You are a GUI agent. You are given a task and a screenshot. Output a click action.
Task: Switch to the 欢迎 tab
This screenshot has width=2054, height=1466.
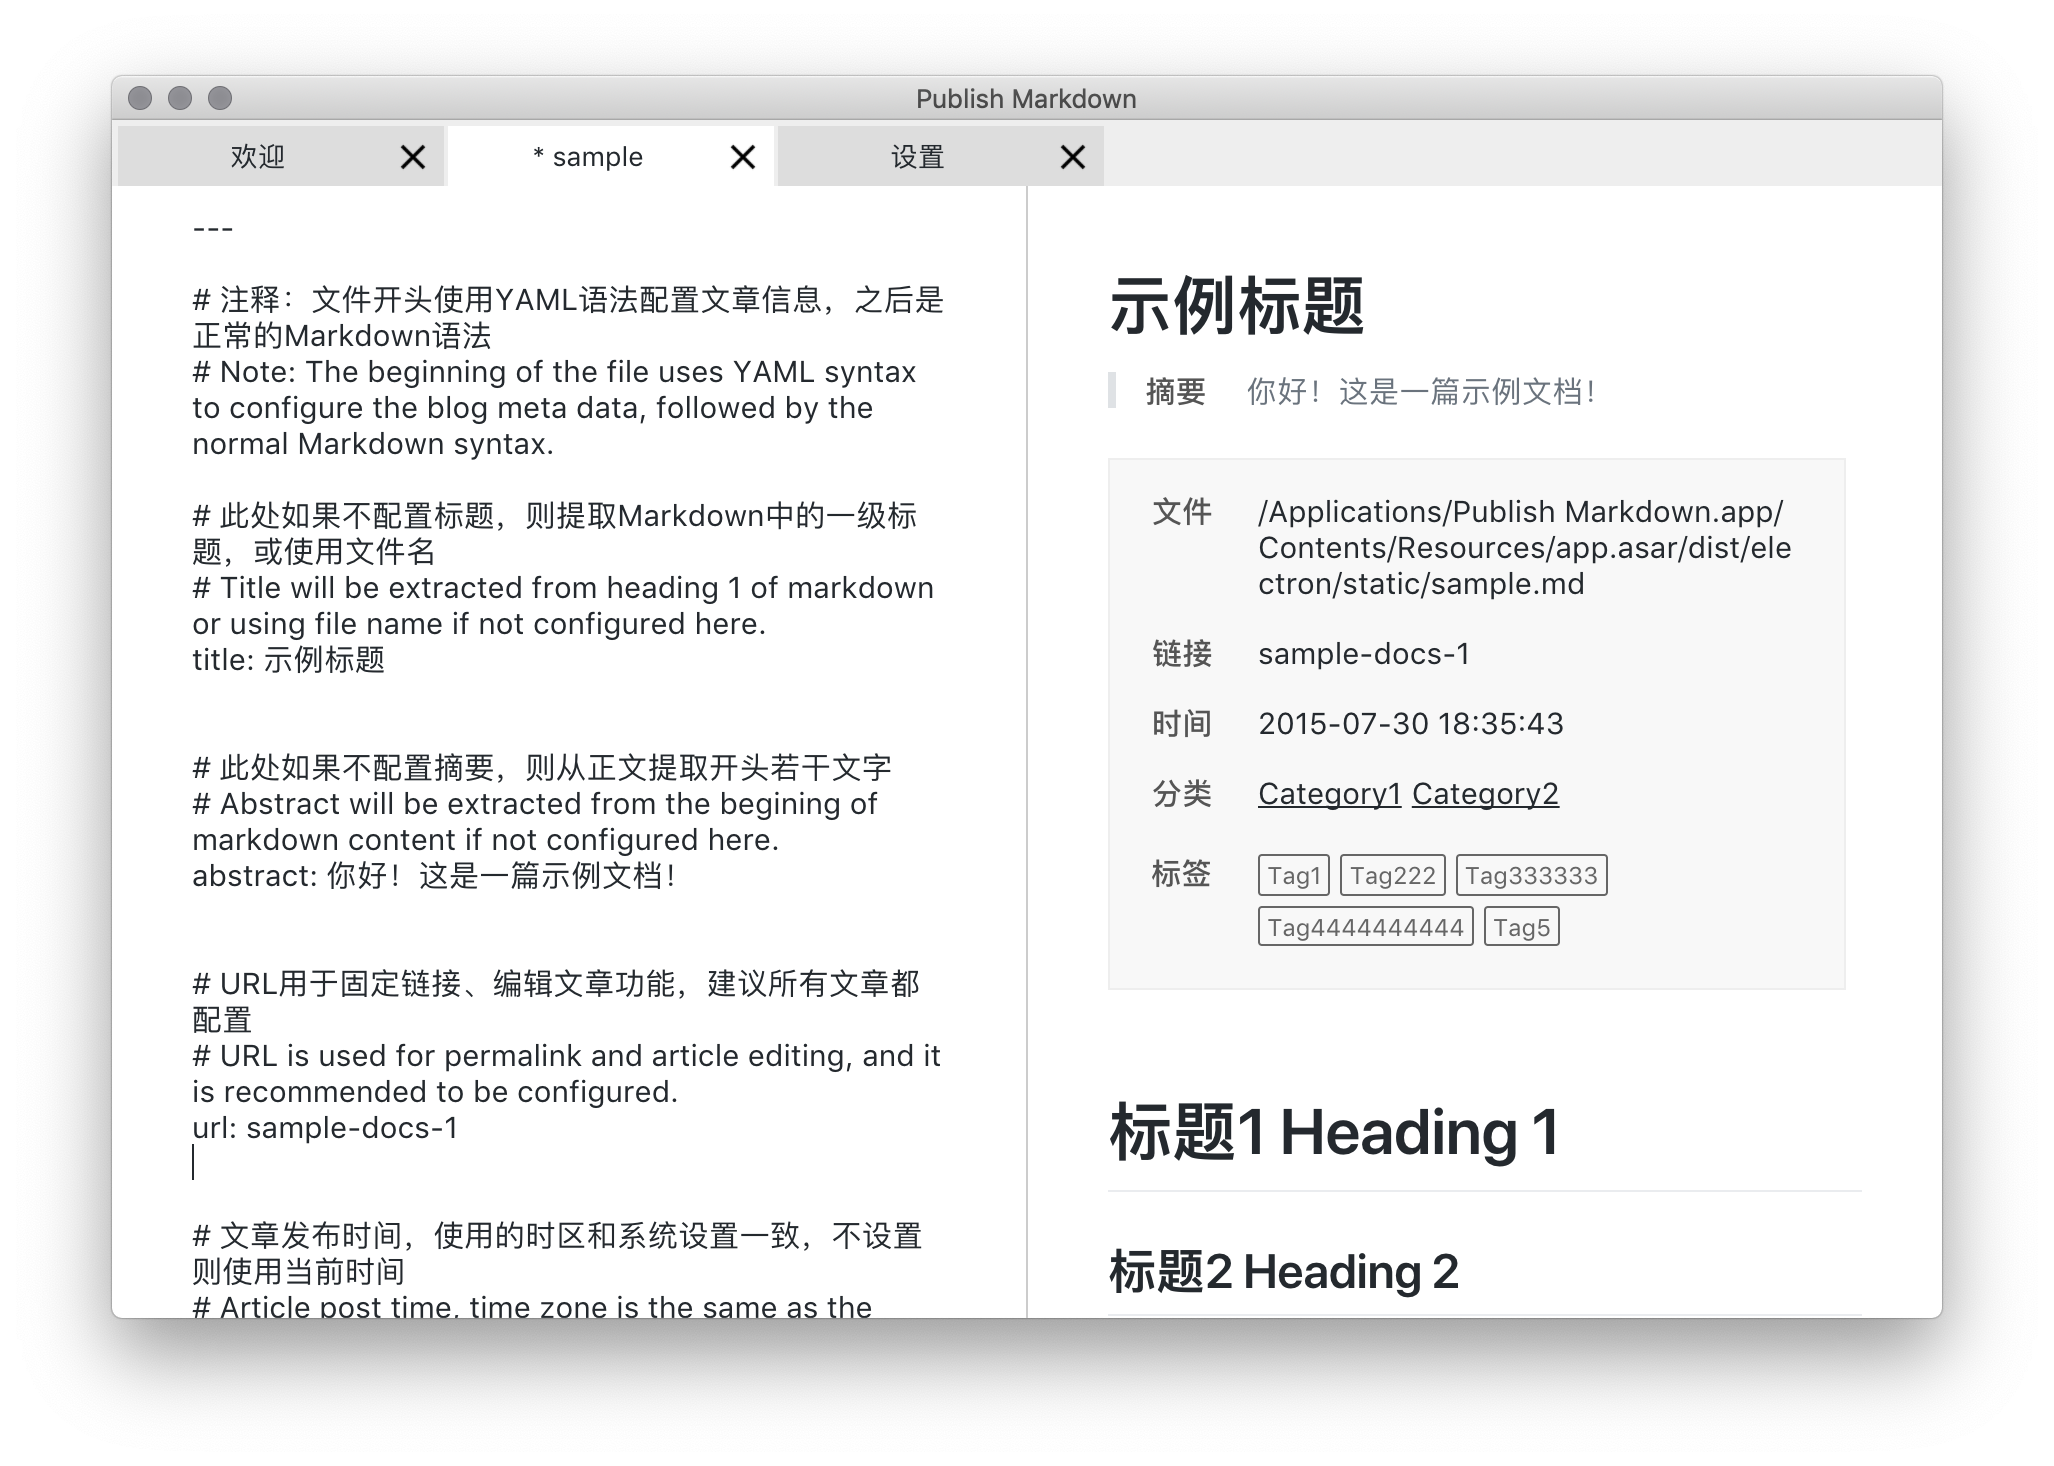(x=258, y=157)
